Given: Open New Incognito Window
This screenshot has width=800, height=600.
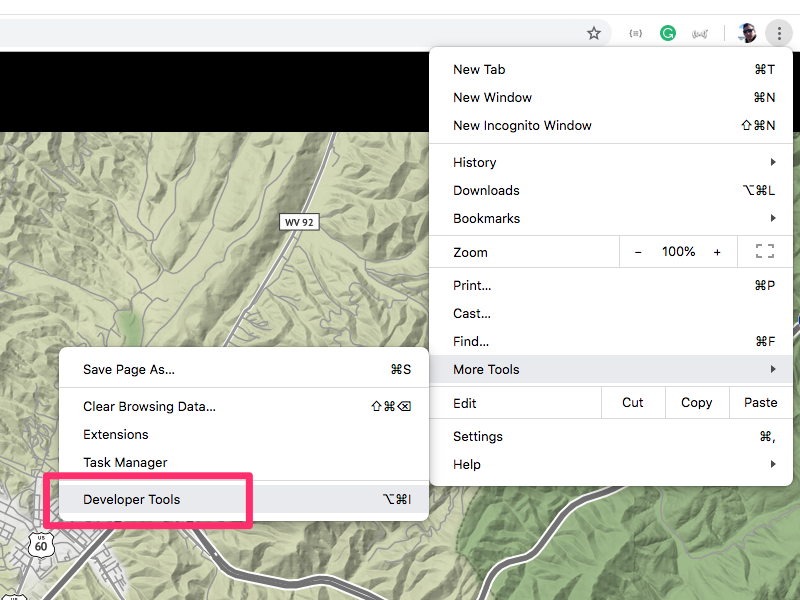Looking at the screenshot, I should click(522, 125).
